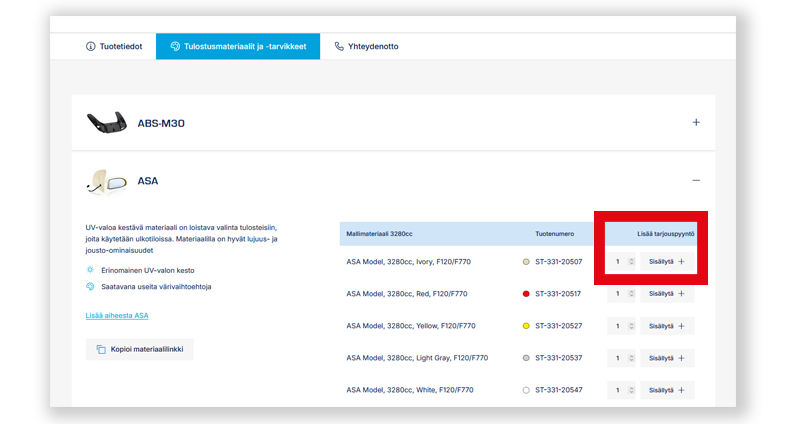The width and height of the screenshot is (786, 424).
Task: Click the quantity stepper for ASA Ivory
Action: tap(631, 262)
